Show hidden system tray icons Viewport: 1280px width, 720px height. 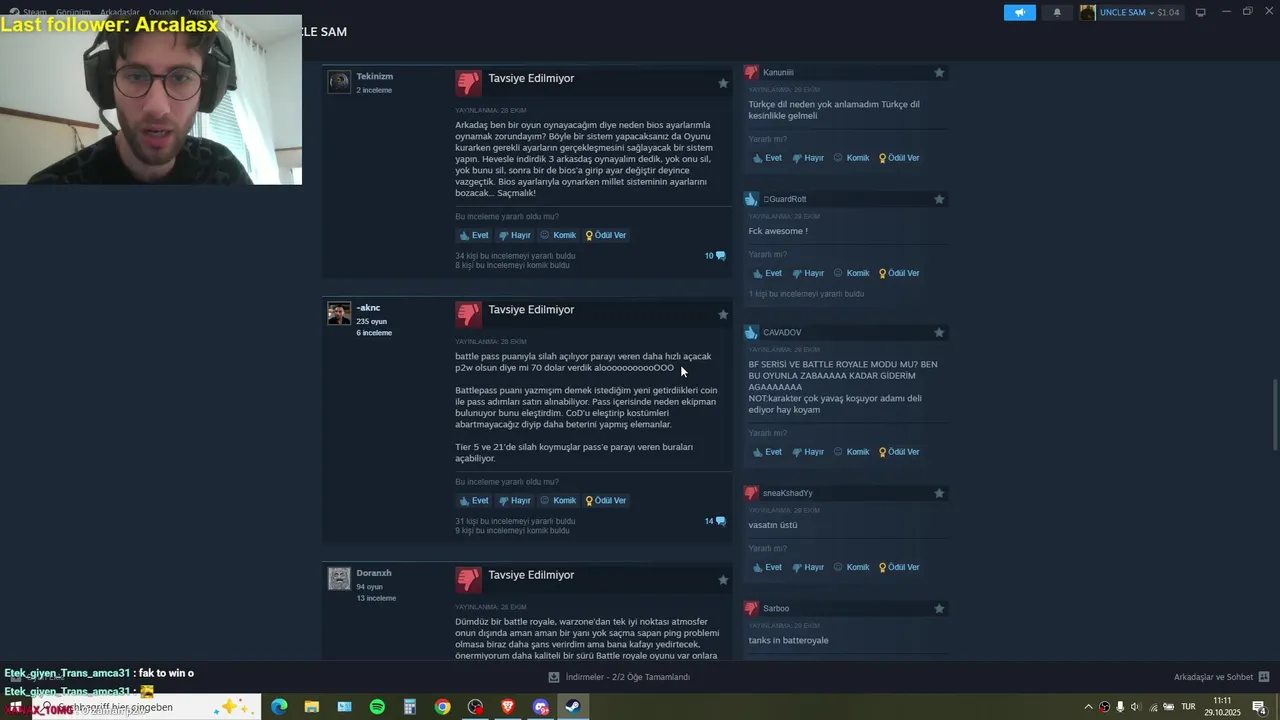click(x=1088, y=707)
